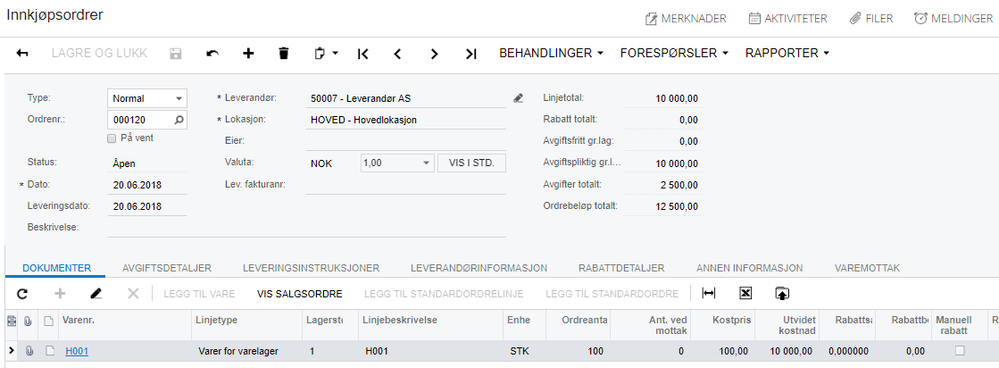
Task: Open the LEVERINGSINSTRUKSJONER tab
Action: click(311, 268)
